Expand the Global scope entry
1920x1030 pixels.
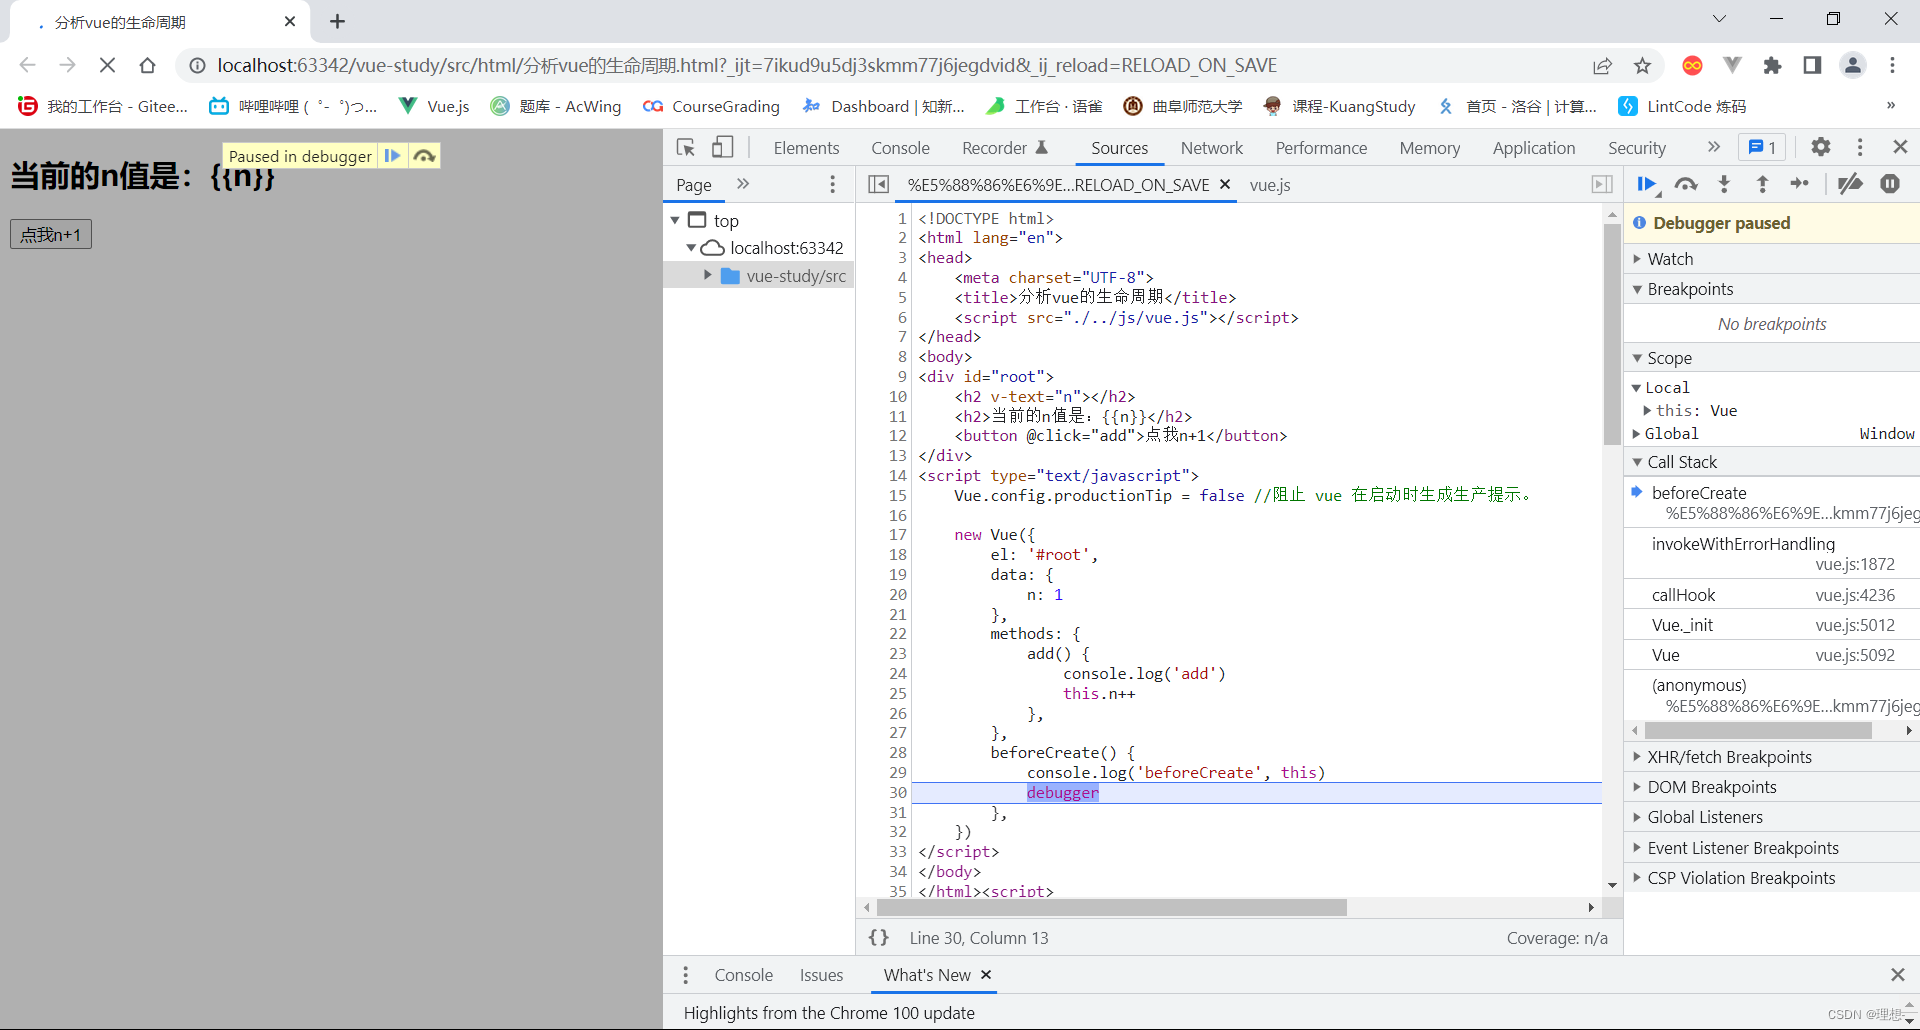pyautogui.click(x=1636, y=434)
